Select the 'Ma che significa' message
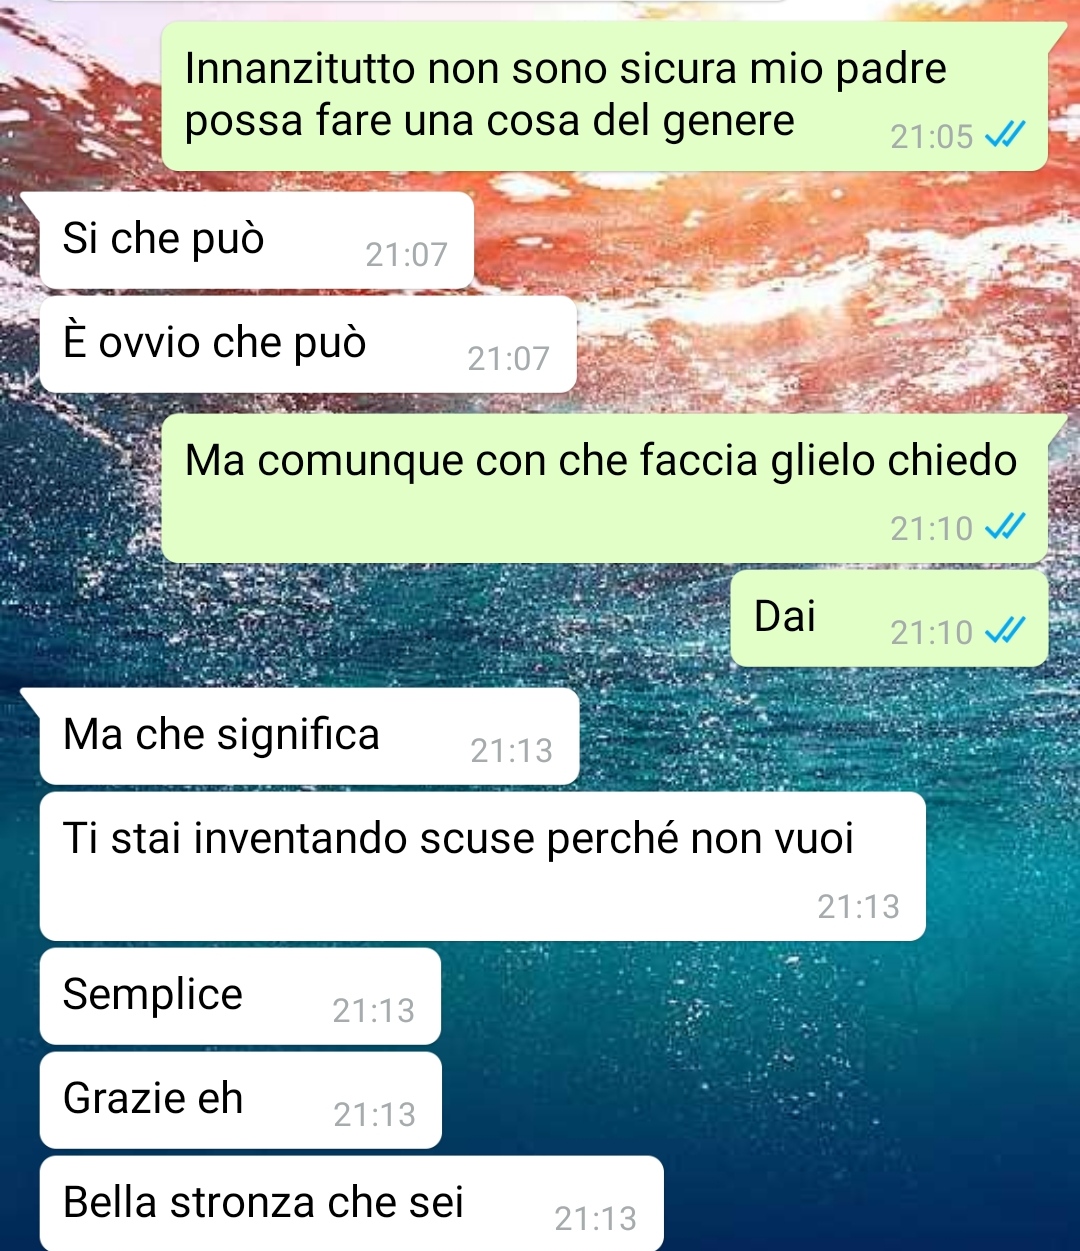Viewport: 1080px width, 1251px height. [x=309, y=736]
